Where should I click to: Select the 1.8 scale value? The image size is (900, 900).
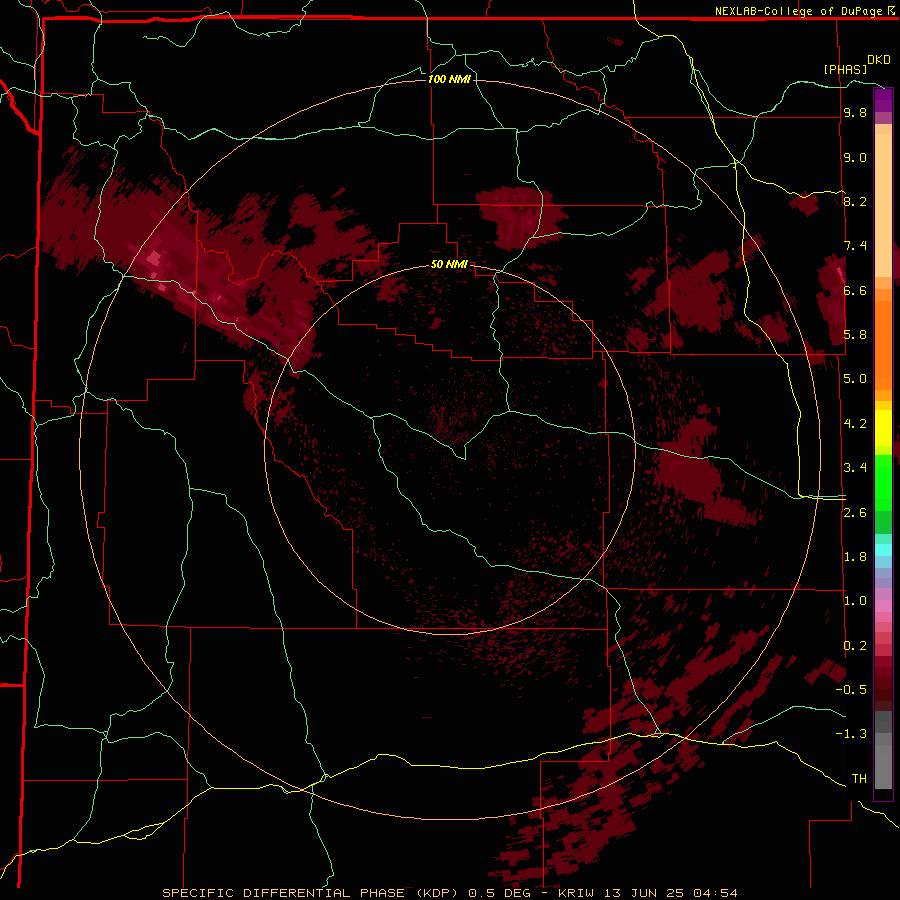pos(855,557)
